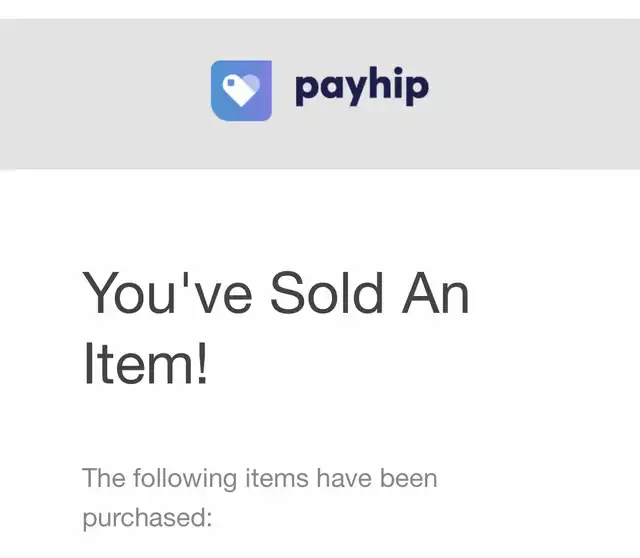
Task: Click the word "An" in the heading
Action: coord(436,293)
